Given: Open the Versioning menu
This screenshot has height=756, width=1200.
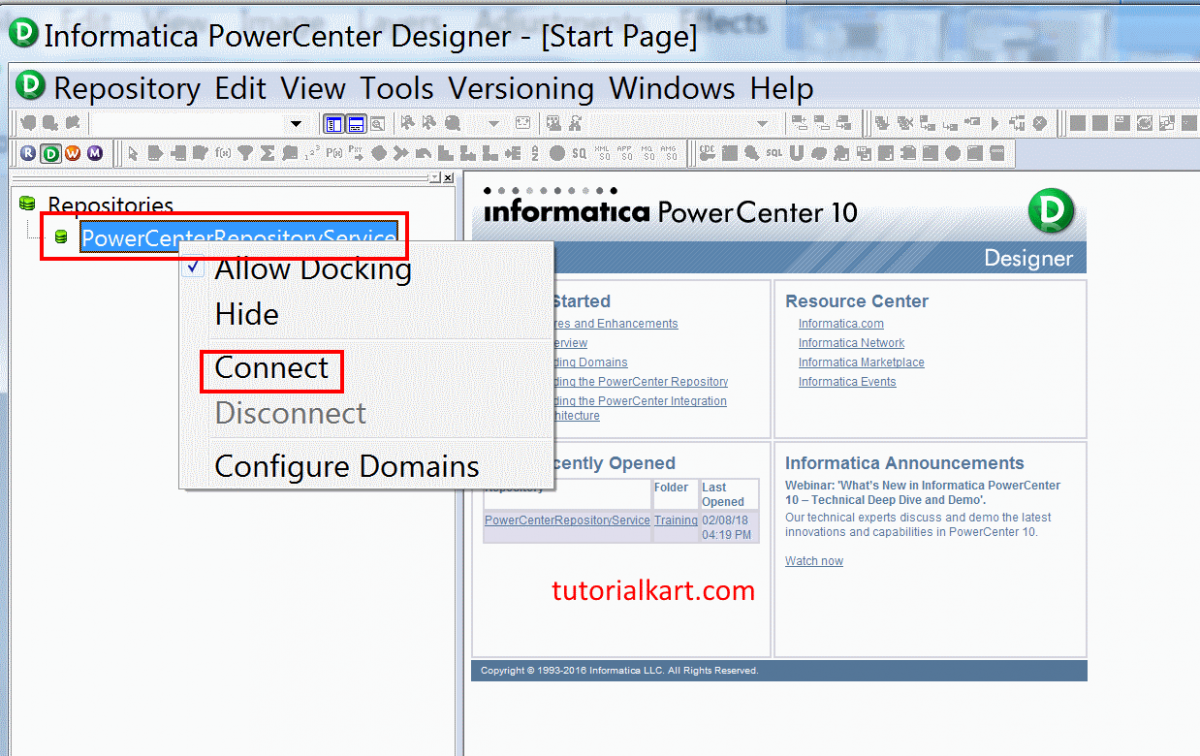Looking at the screenshot, I should tap(521, 88).
